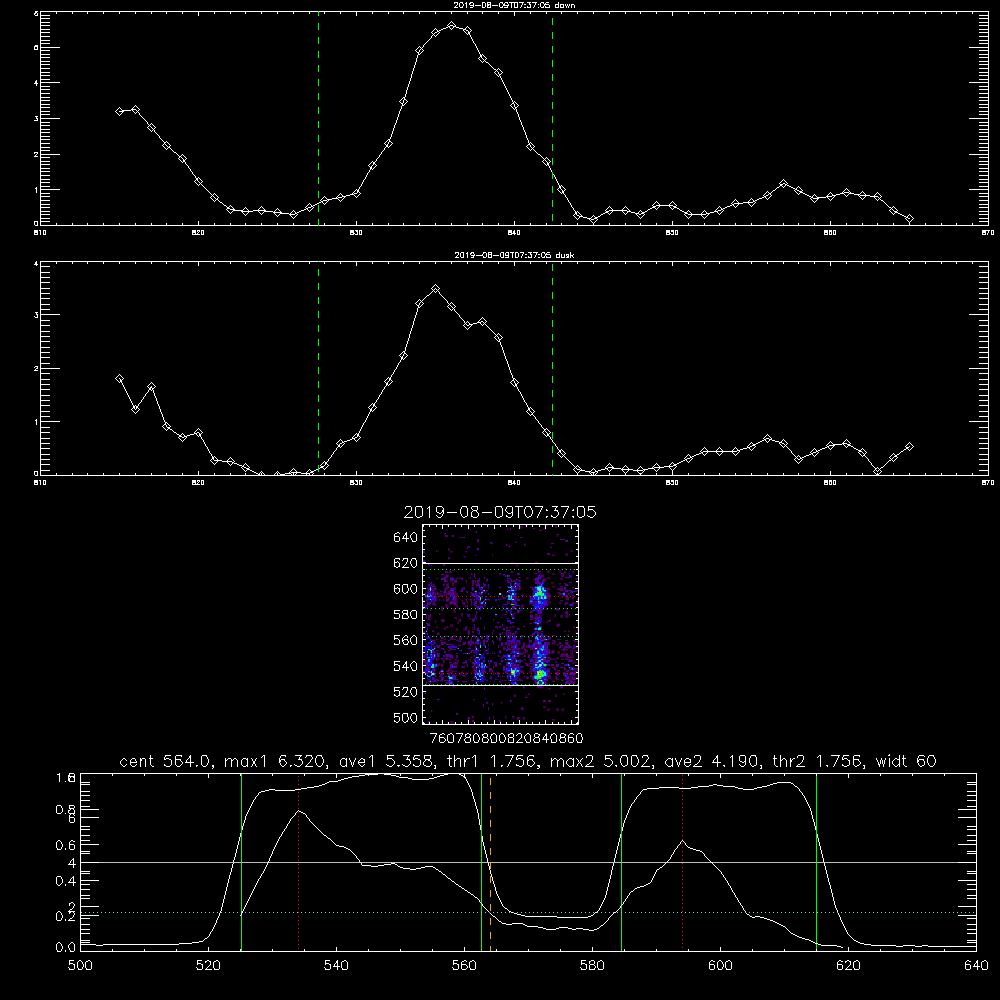Click dusk plot x-axis label '830'
The height and width of the screenshot is (1000, 1000).
pyautogui.click(x=356, y=483)
